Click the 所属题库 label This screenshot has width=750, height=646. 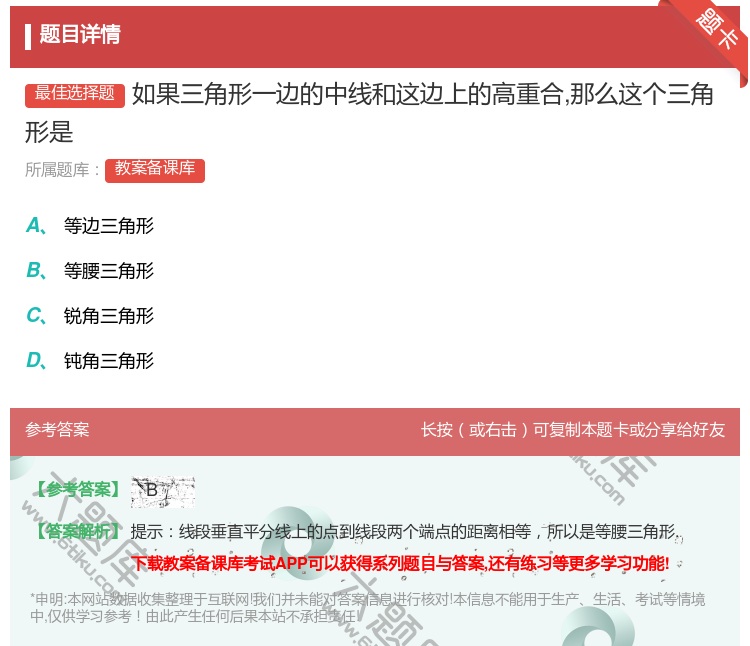tap(63, 170)
